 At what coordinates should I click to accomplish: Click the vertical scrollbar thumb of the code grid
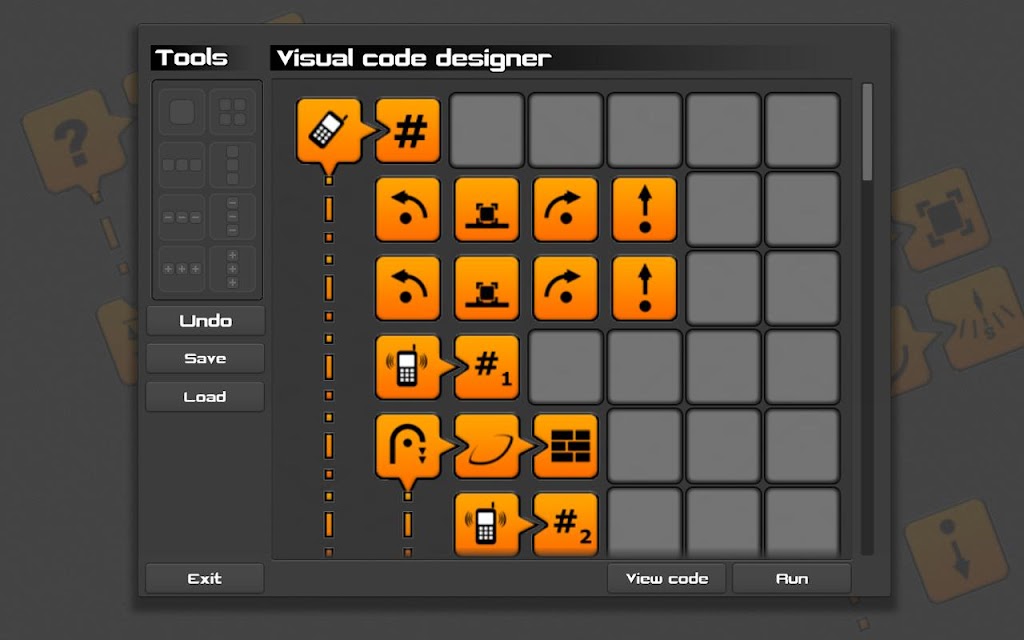click(x=867, y=132)
